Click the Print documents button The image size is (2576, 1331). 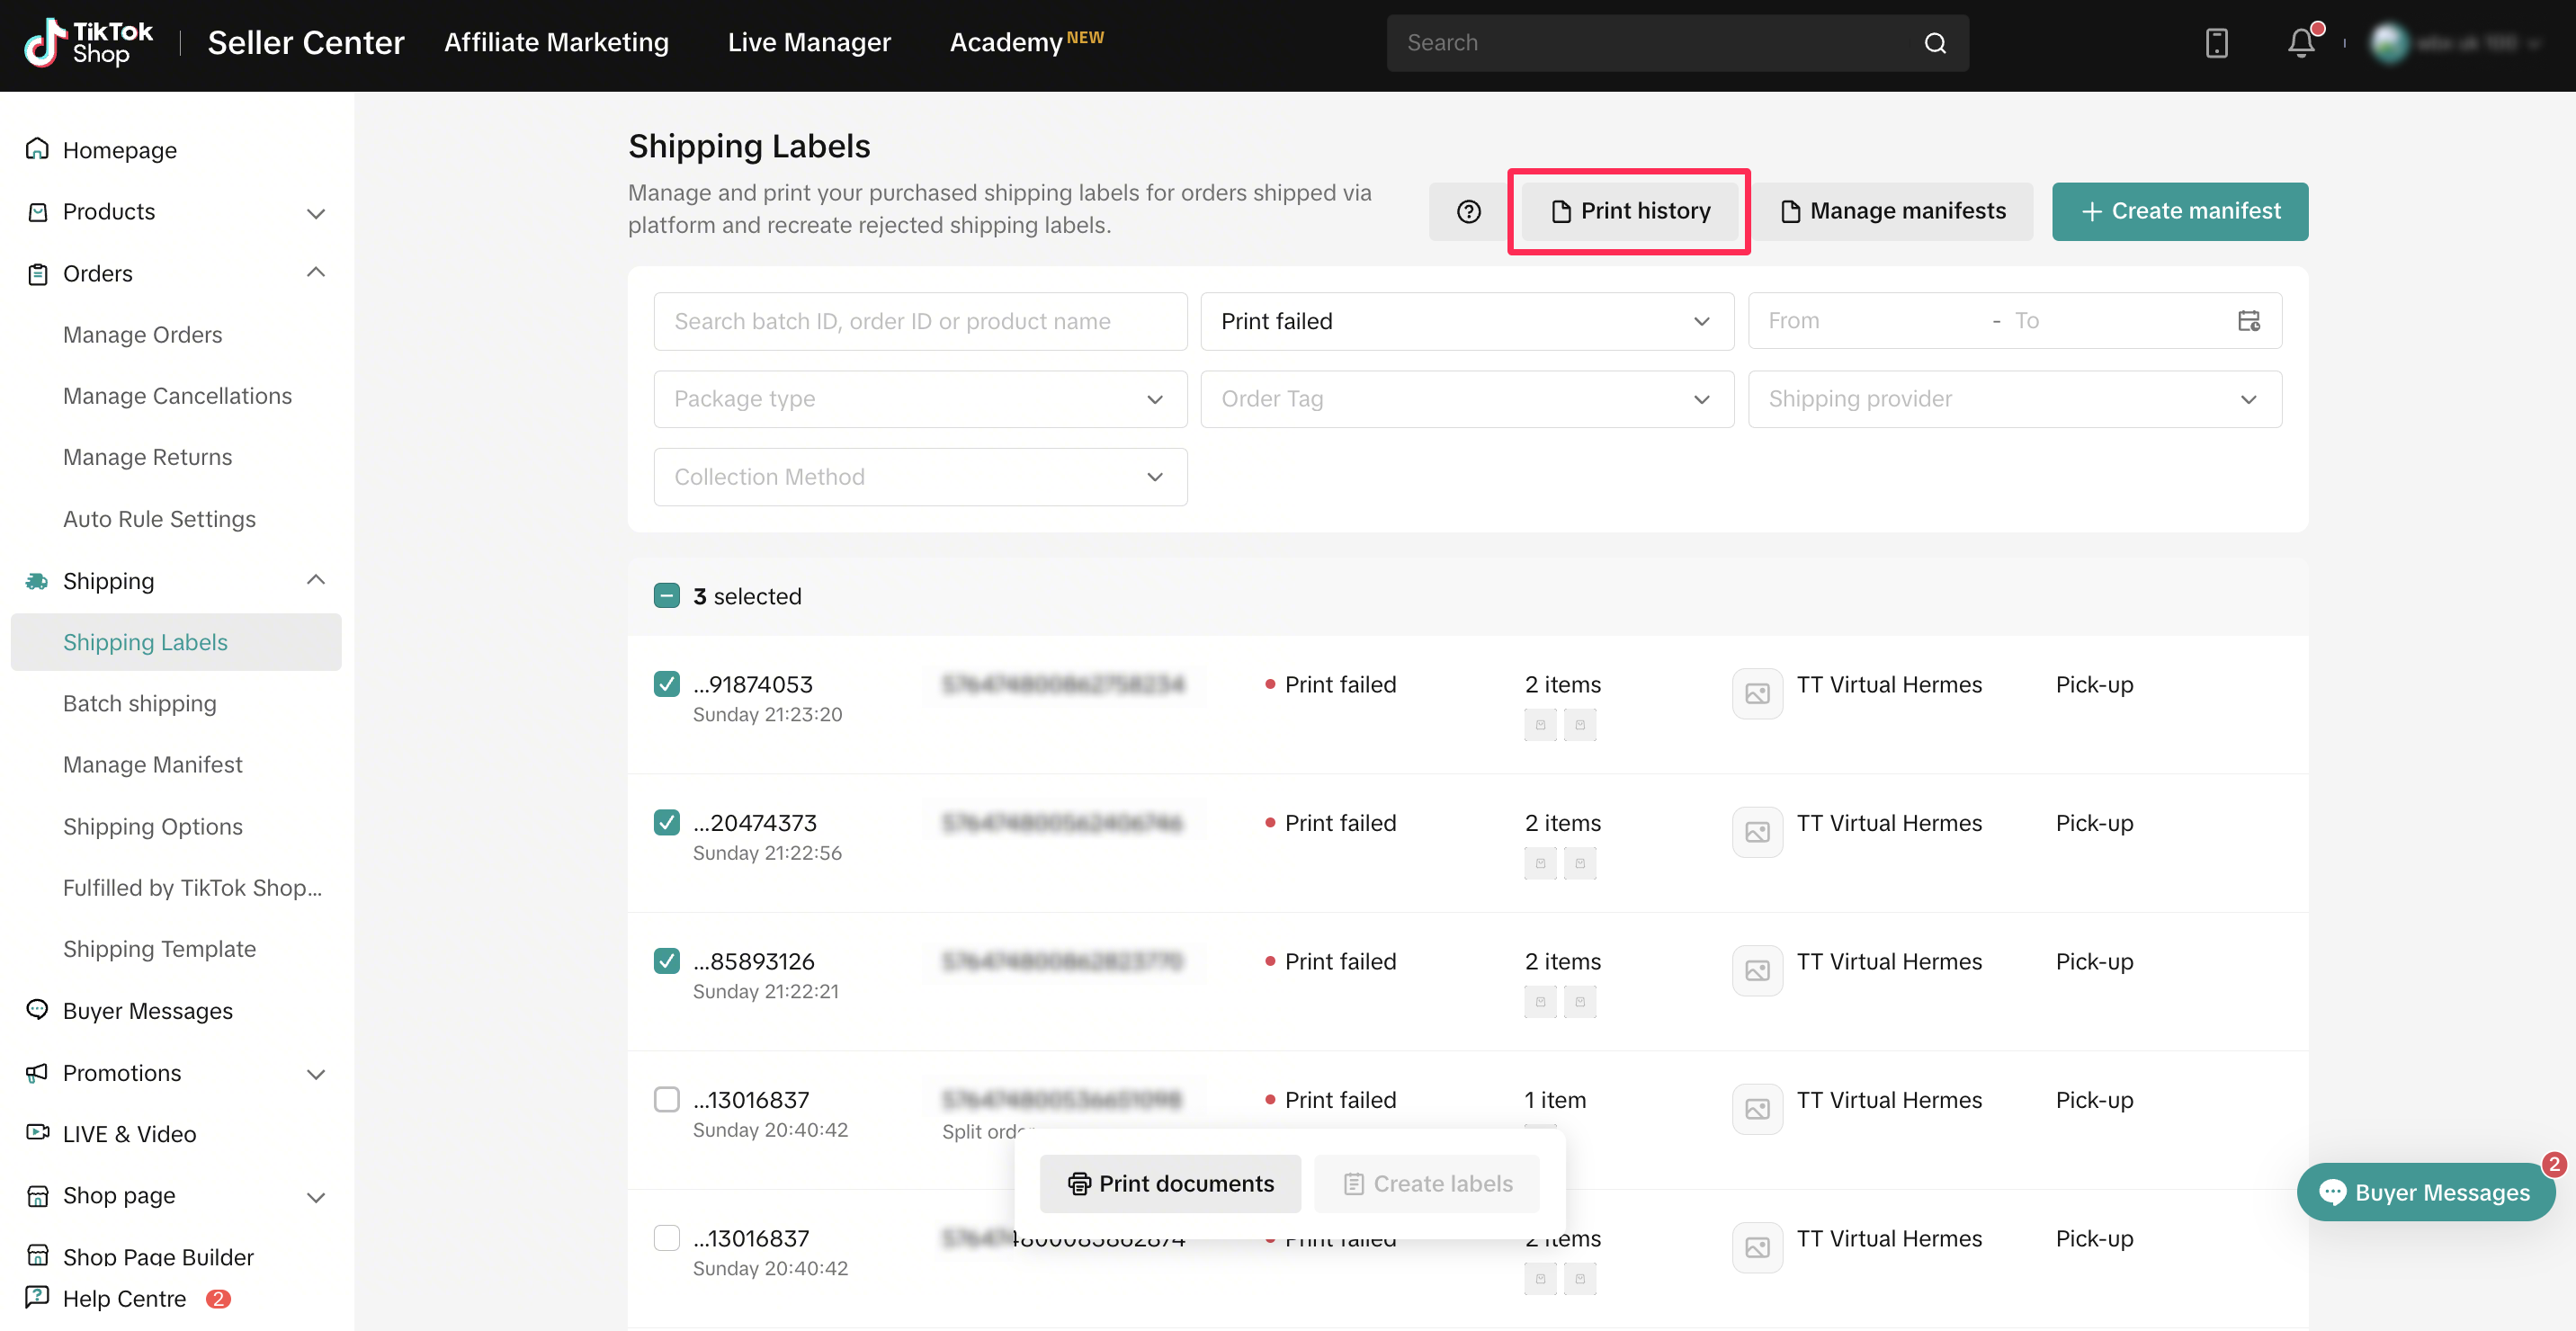pyautogui.click(x=1170, y=1184)
